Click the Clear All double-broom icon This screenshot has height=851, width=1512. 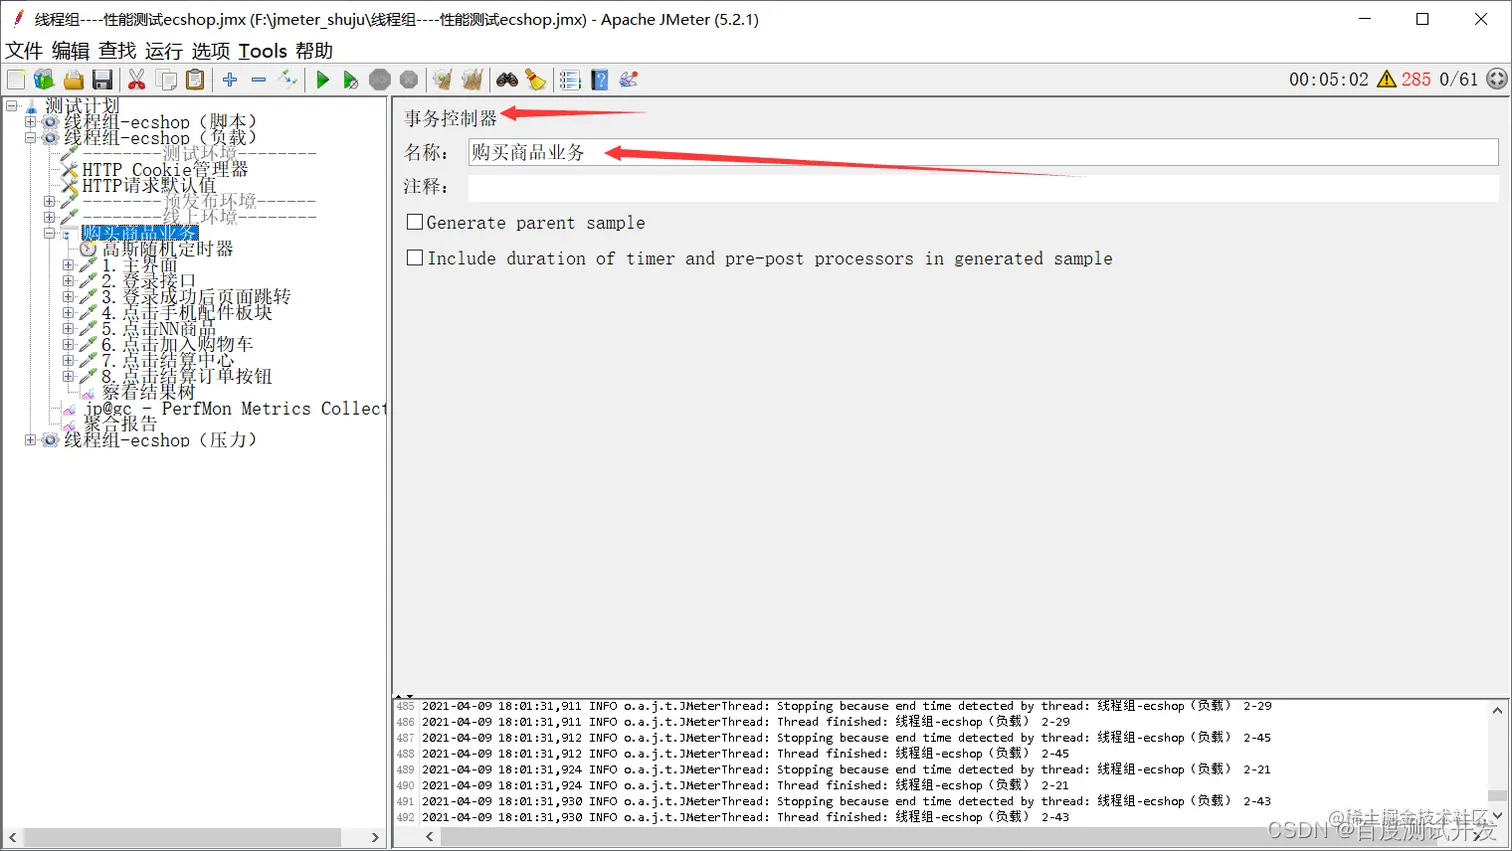[472, 80]
